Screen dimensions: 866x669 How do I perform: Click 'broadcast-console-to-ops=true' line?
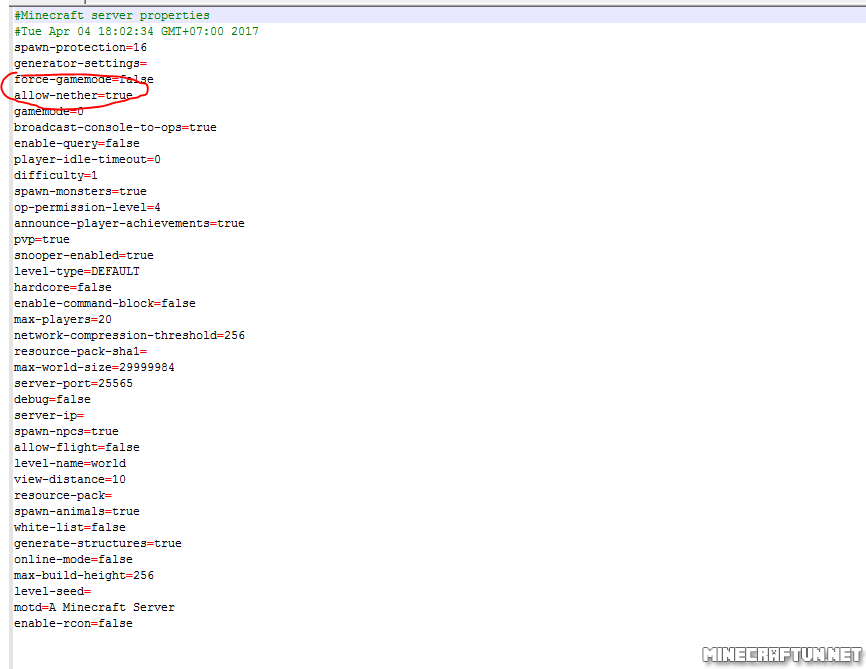[x=115, y=128]
